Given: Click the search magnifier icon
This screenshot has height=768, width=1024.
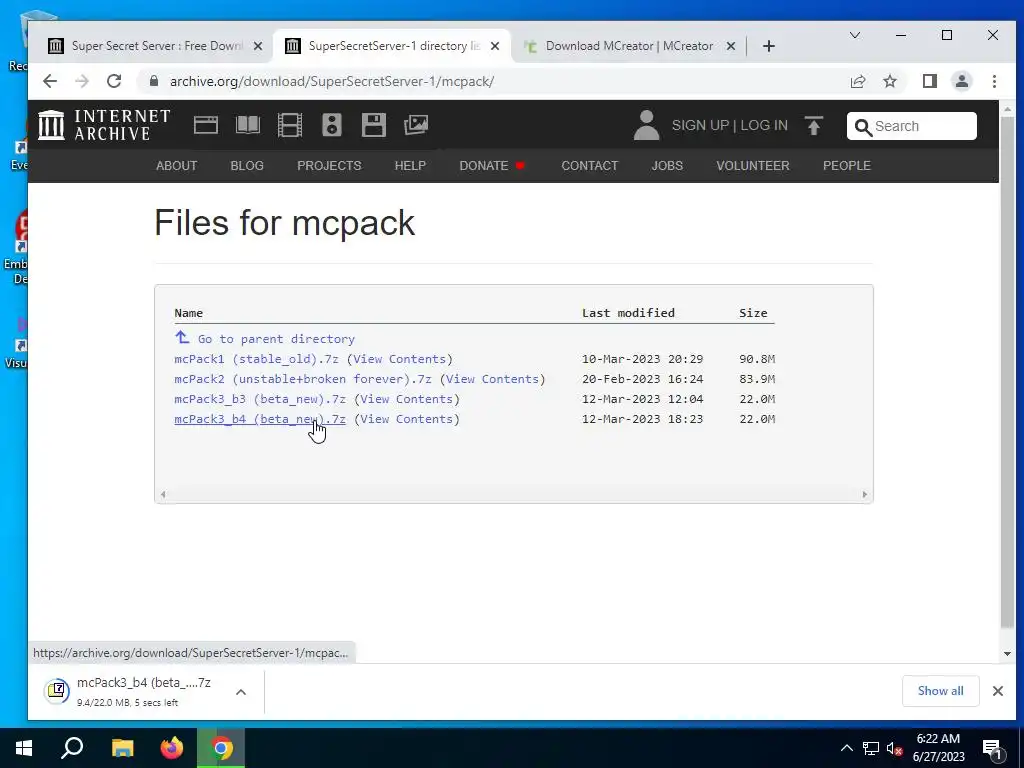Looking at the screenshot, I should tap(863, 127).
